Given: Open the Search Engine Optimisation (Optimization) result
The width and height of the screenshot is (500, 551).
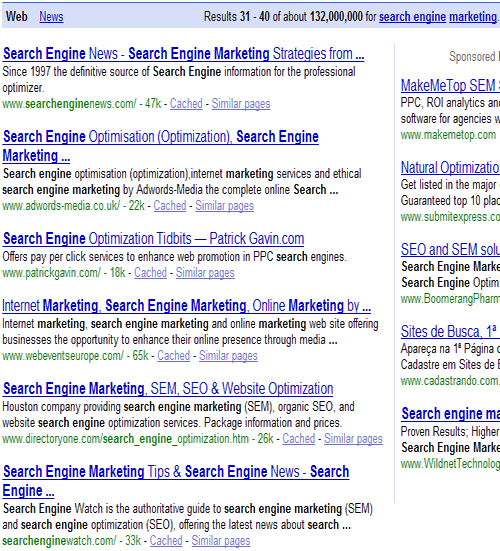Looking at the screenshot, I should coord(161,146).
